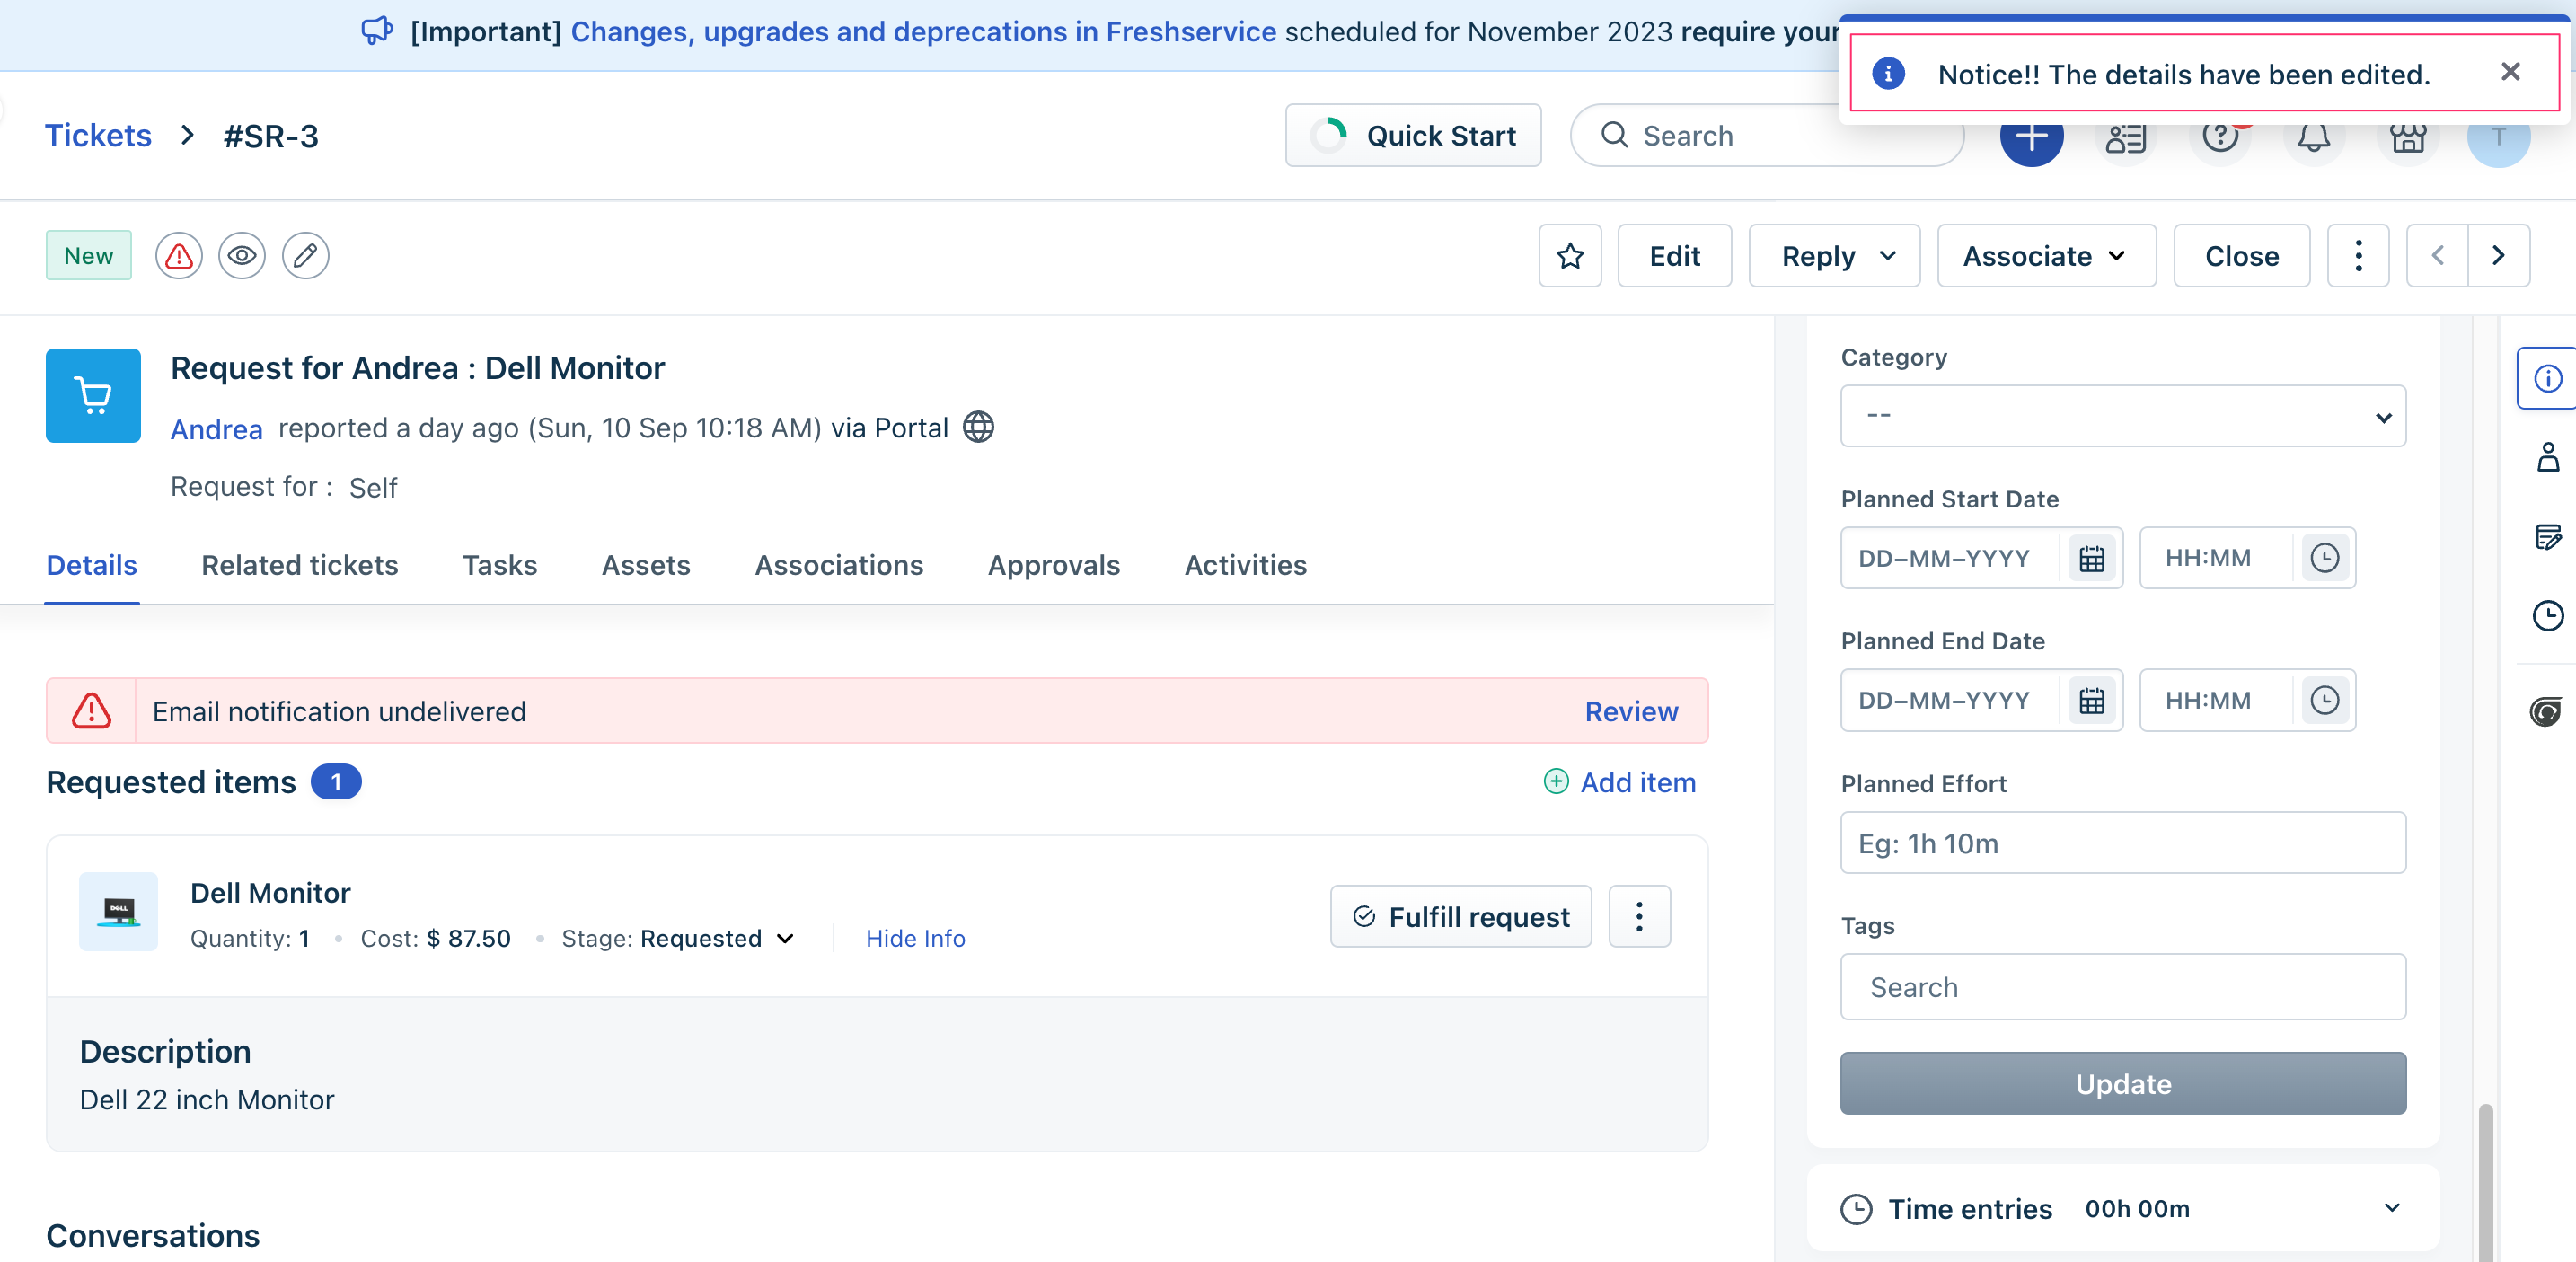Switch to the Activities tab
Image resolution: width=2576 pixels, height=1262 pixels.
click(1245, 563)
